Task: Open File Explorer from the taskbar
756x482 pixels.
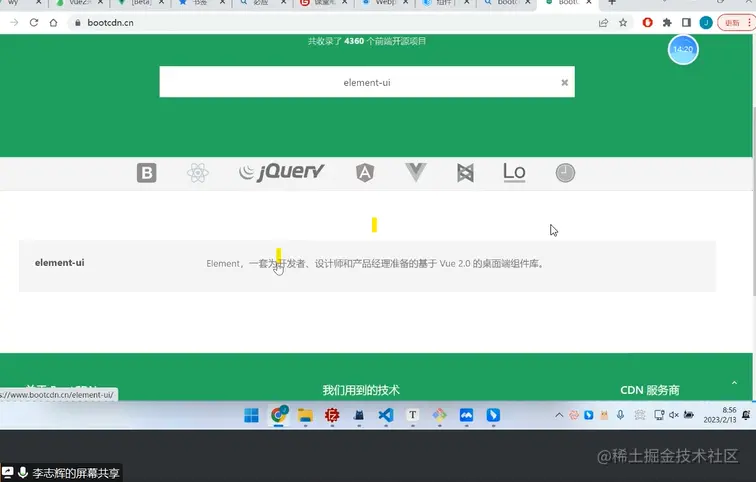Action: pos(305,415)
